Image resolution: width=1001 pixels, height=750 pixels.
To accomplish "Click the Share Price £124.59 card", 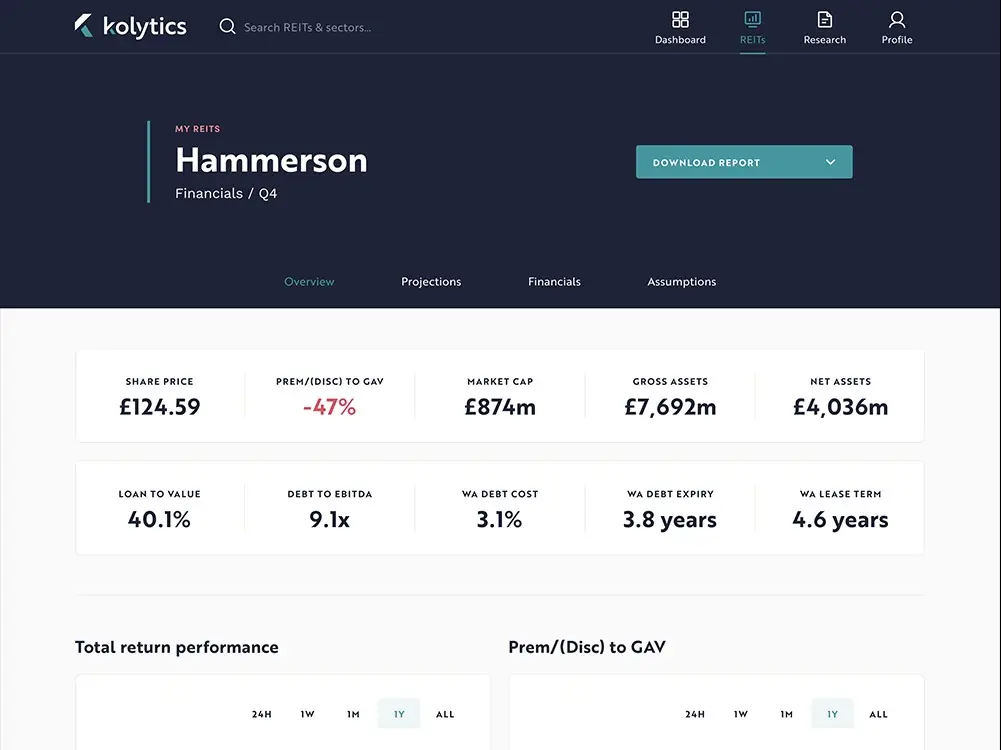I will click(x=160, y=397).
